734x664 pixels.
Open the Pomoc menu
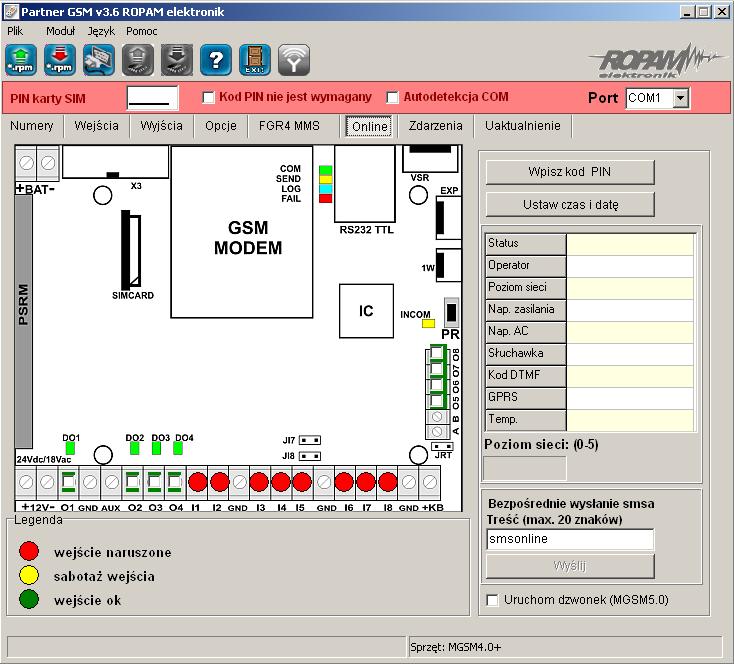point(141,31)
